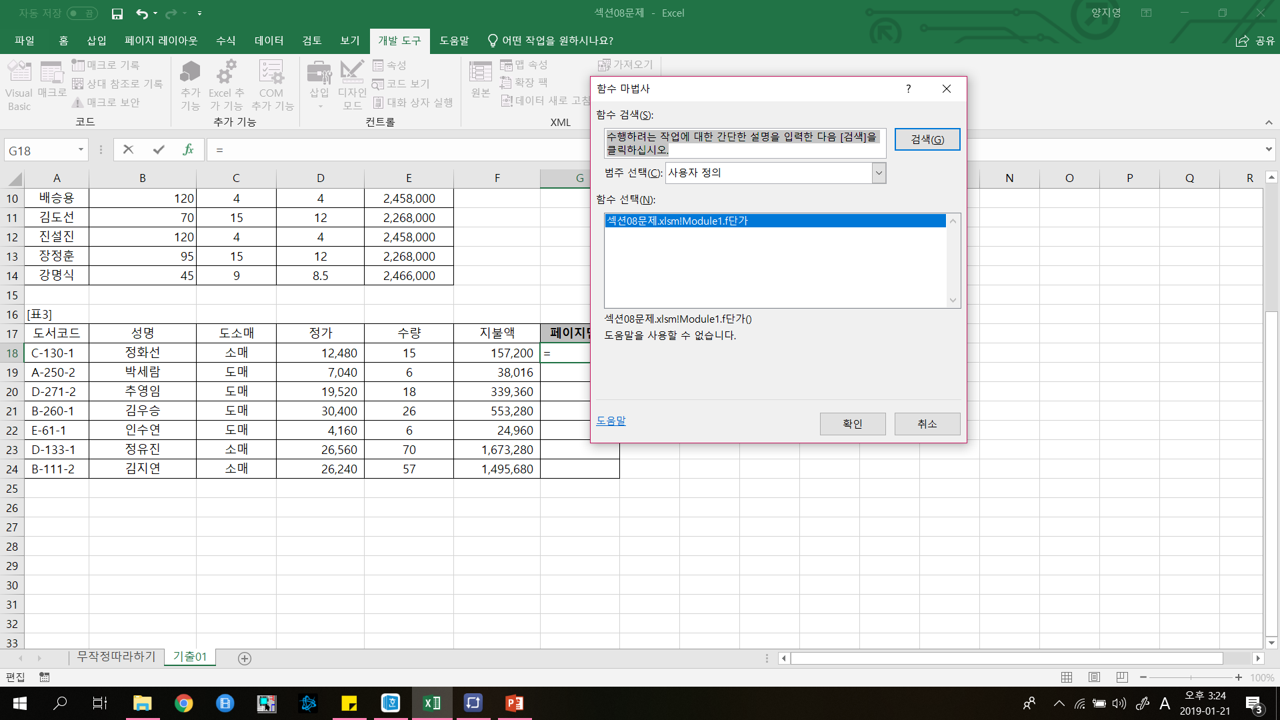Switch to the 무작정따라하기 sheet tab
Screen dimensions: 1280x720
point(116,657)
